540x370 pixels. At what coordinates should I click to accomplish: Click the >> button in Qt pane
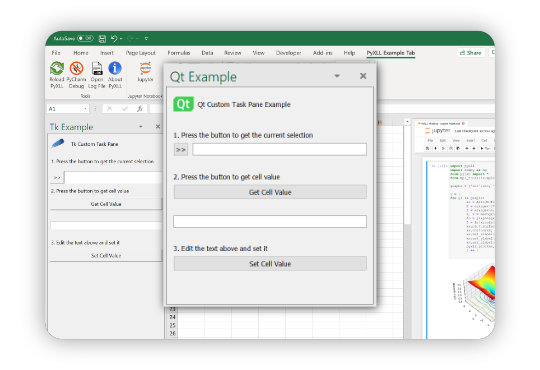pyautogui.click(x=181, y=150)
